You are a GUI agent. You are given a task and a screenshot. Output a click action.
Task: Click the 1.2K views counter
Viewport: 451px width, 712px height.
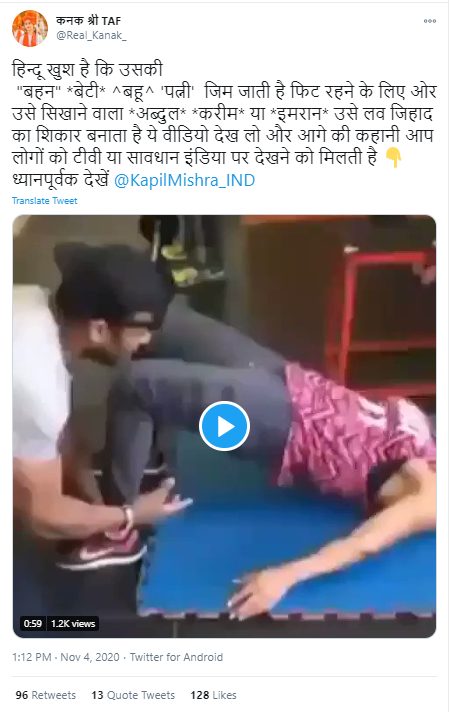click(73, 623)
